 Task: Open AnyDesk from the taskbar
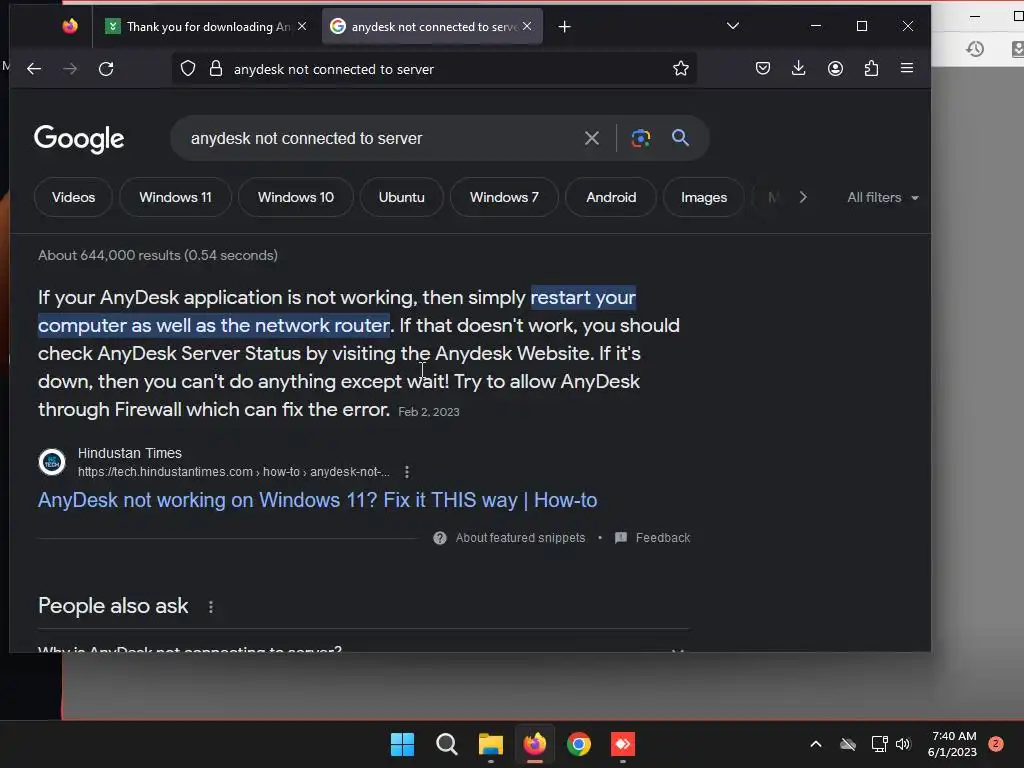[622, 744]
